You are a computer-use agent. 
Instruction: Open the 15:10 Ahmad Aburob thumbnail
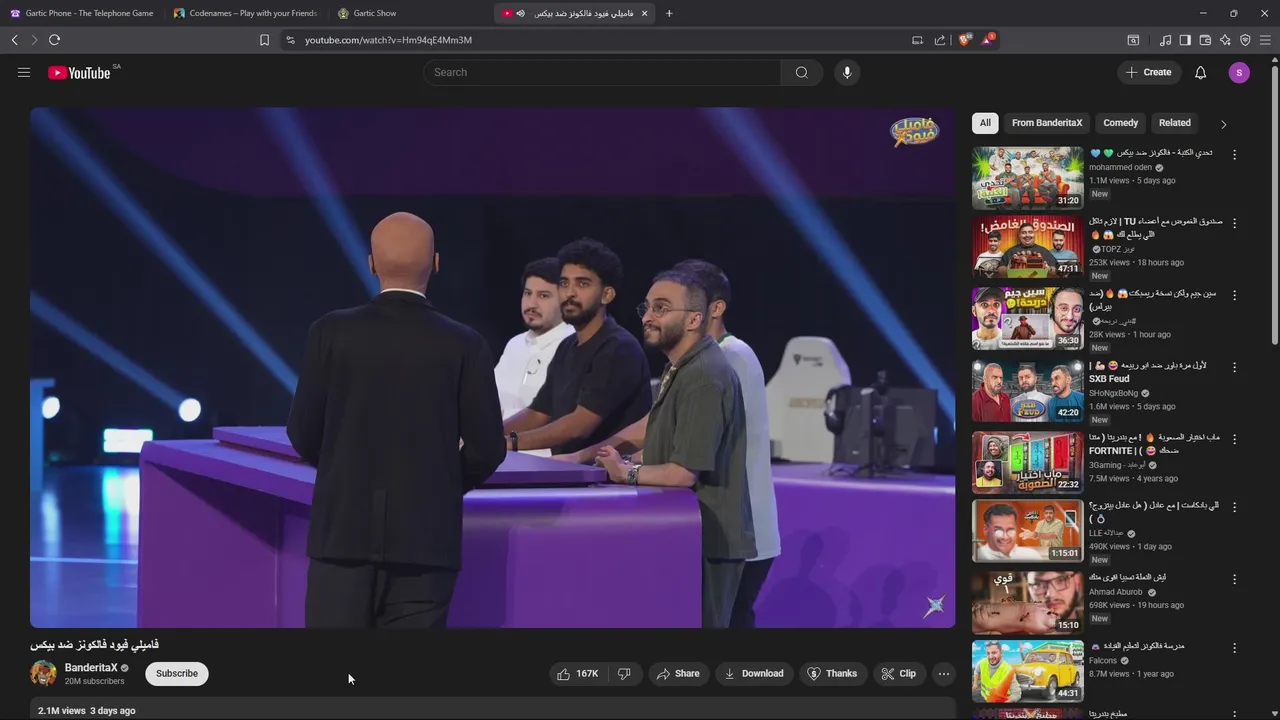(x=1027, y=602)
